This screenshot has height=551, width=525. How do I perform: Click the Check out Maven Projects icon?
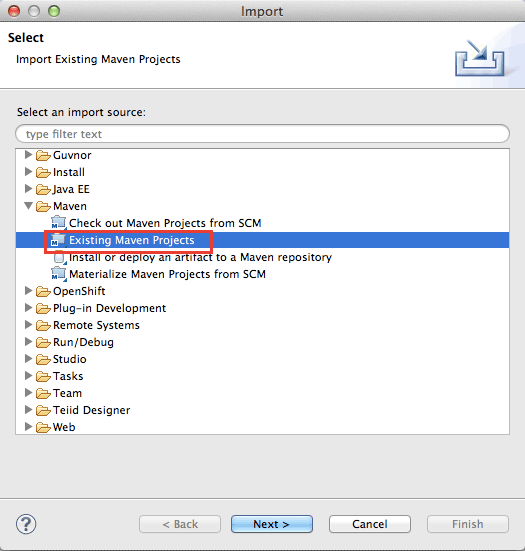pos(59,223)
